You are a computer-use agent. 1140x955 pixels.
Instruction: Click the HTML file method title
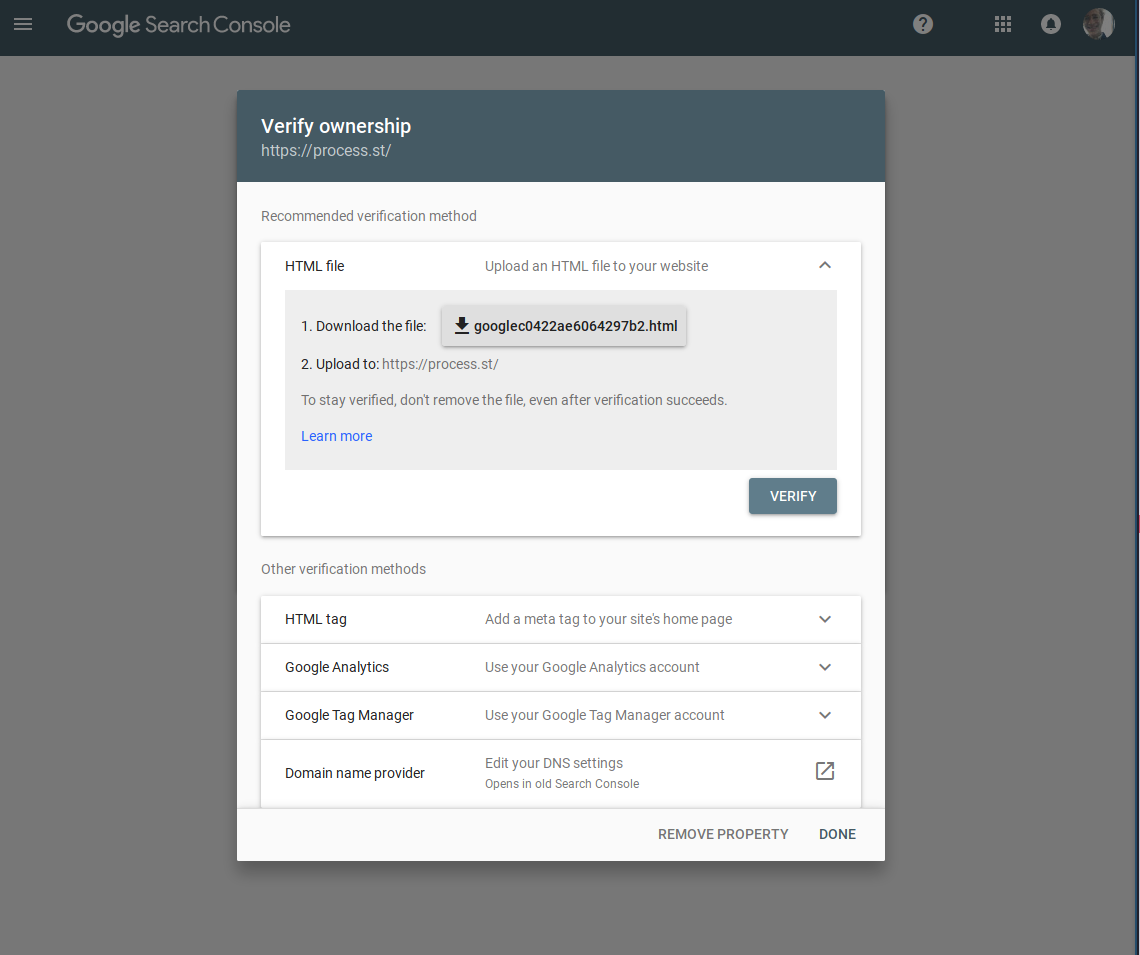click(x=315, y=266)
